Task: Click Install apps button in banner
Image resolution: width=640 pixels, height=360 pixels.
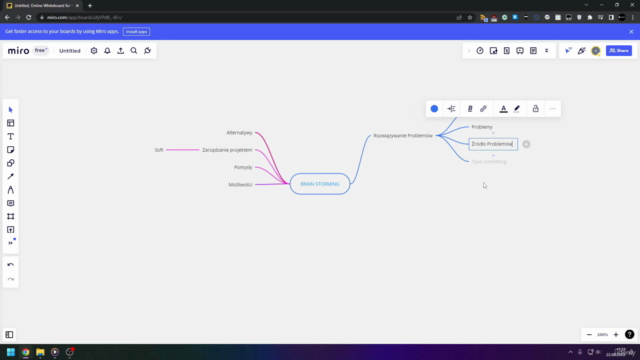Action: tap(136, 31)
